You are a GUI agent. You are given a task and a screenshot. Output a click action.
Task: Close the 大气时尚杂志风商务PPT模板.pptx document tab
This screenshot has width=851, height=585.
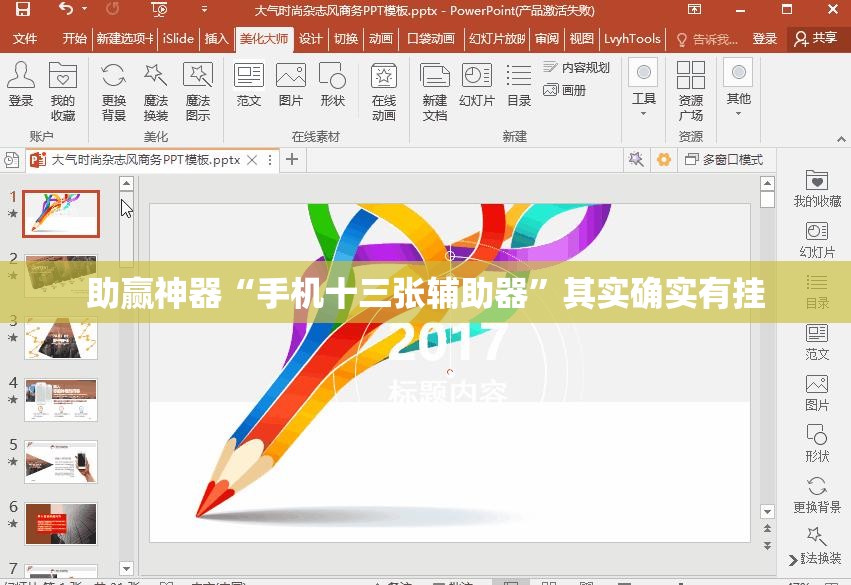pos(252,160)
